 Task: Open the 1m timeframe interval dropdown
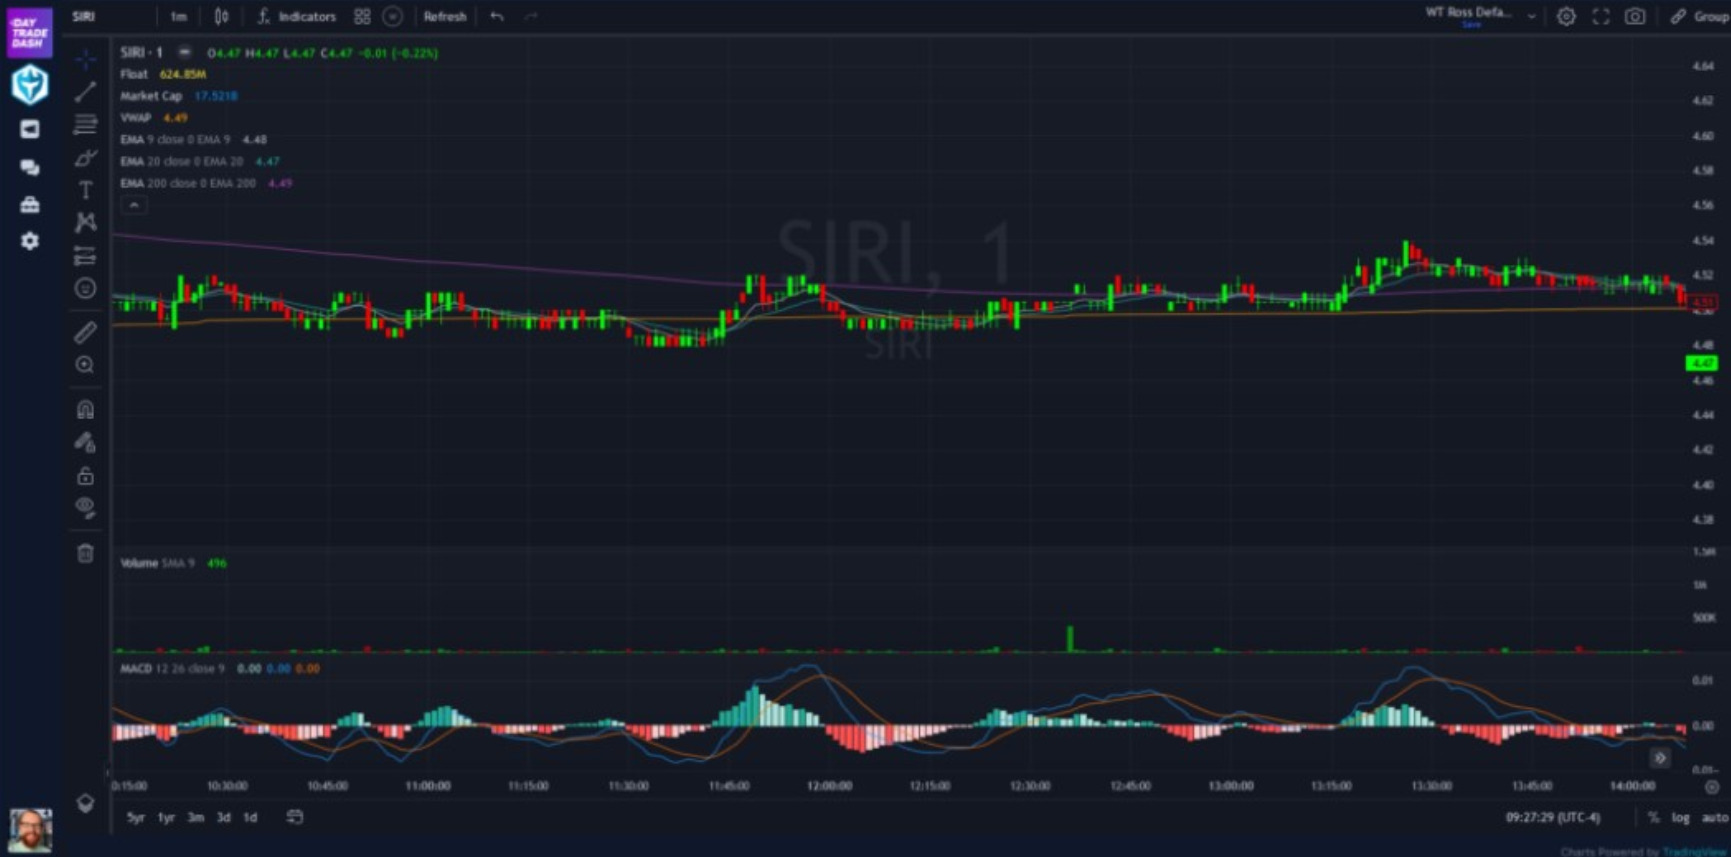[178, 16]
